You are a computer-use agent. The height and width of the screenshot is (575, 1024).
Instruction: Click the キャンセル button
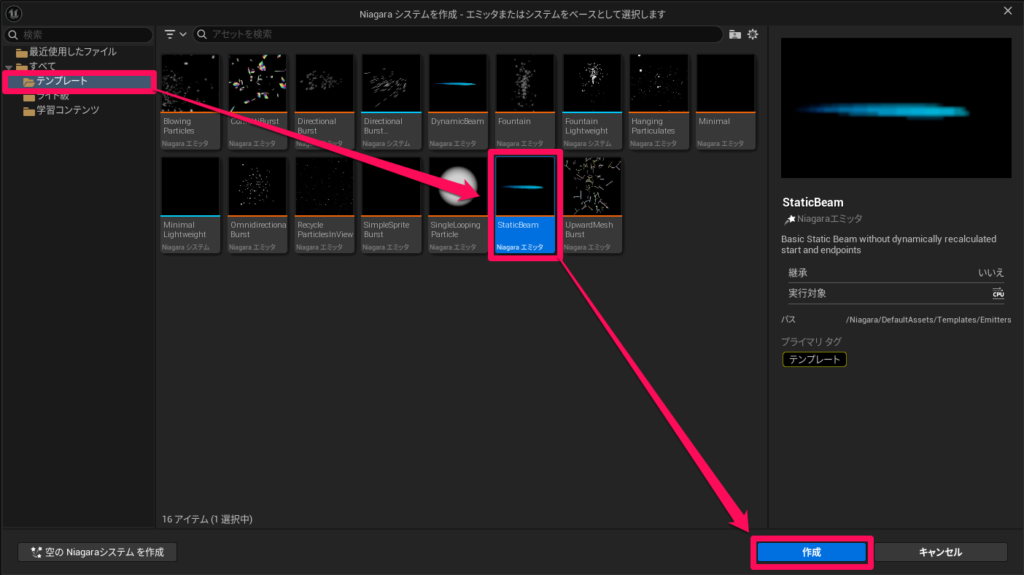coord(940,552)
